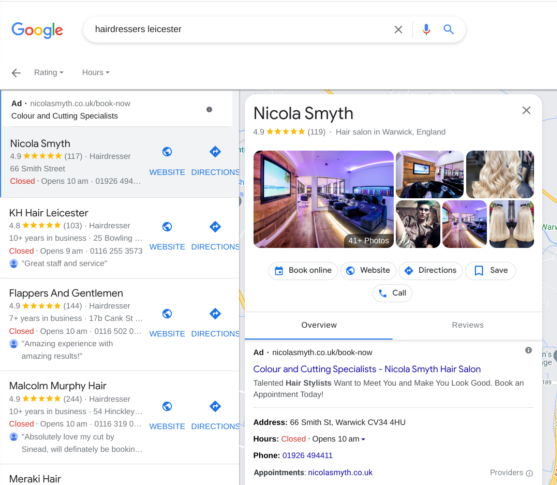
Task: Switch to the Reviews tab
Action: coord(467,325)
